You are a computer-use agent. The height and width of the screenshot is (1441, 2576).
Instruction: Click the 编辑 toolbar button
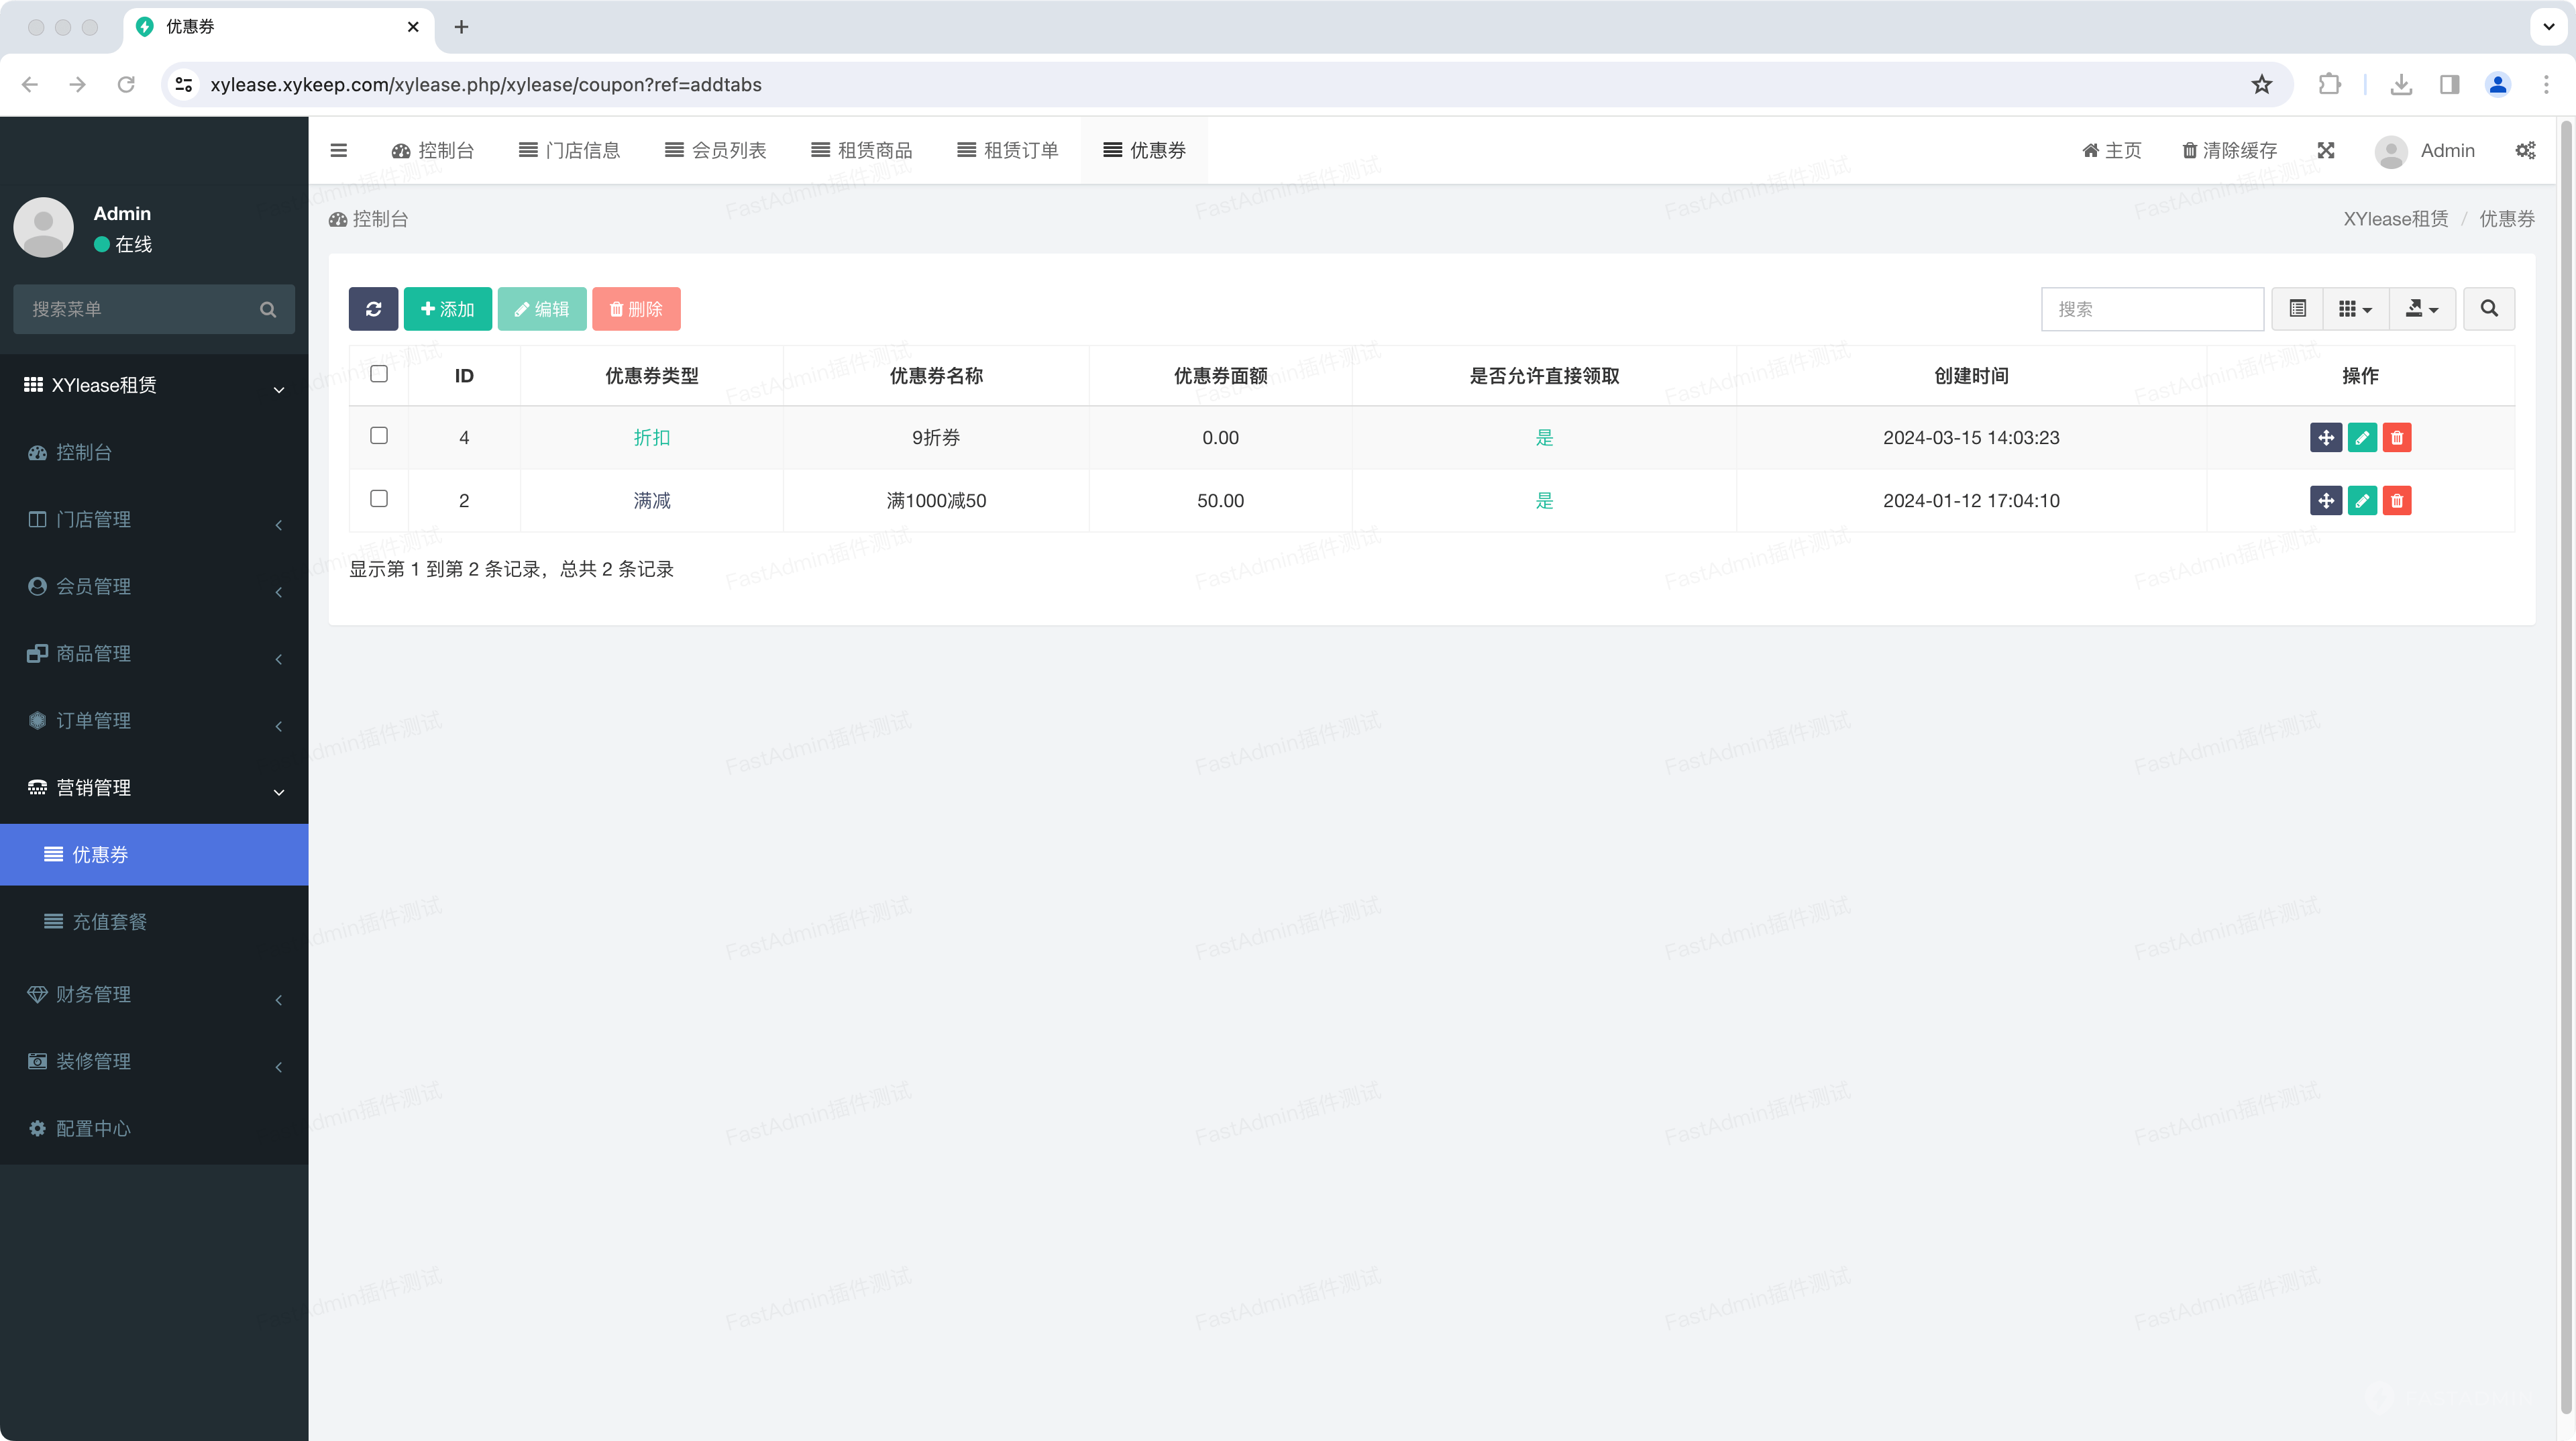542,309
